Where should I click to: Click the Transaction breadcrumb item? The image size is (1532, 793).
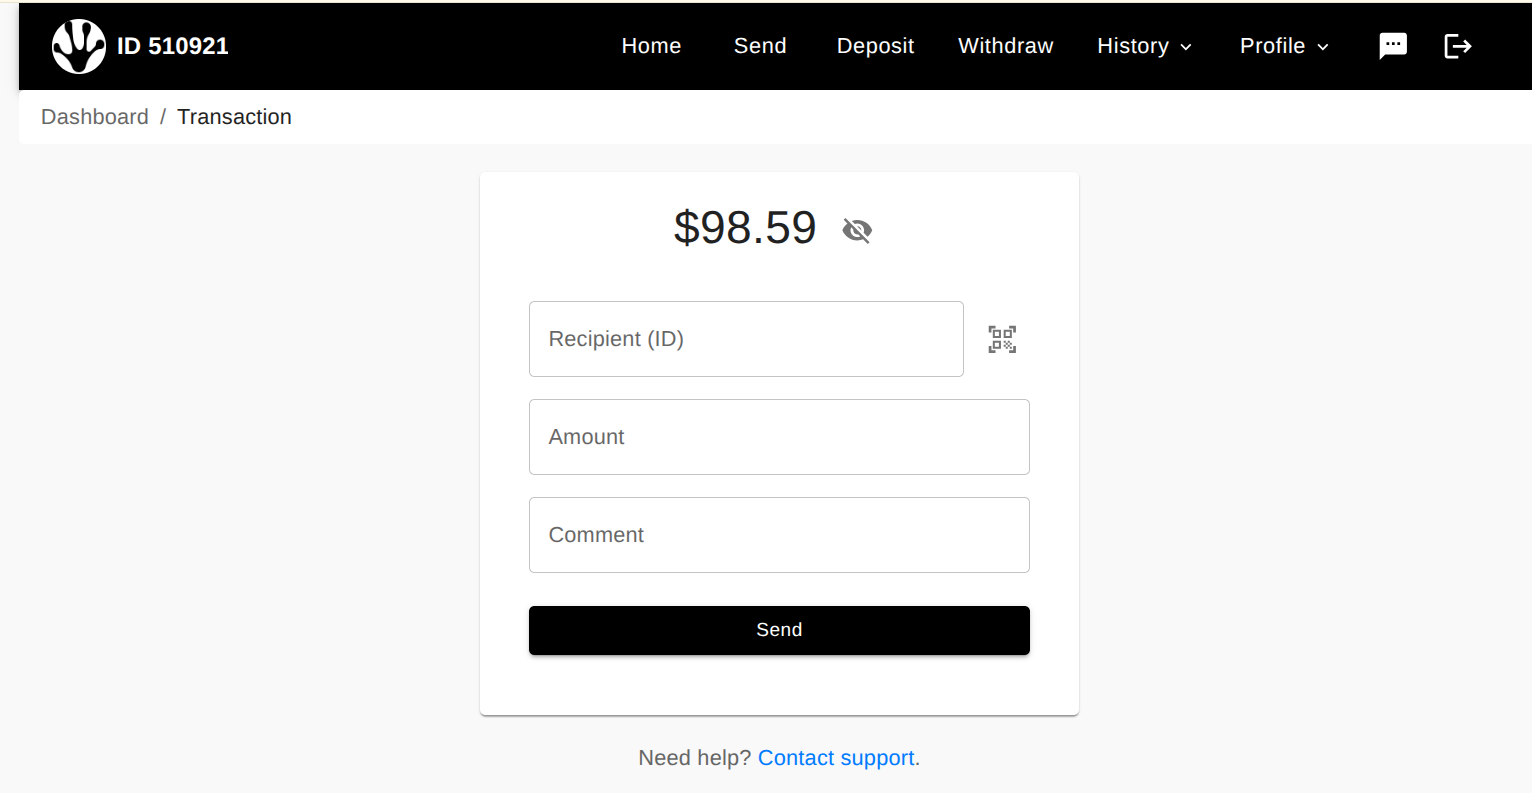[x=234, y=117]
